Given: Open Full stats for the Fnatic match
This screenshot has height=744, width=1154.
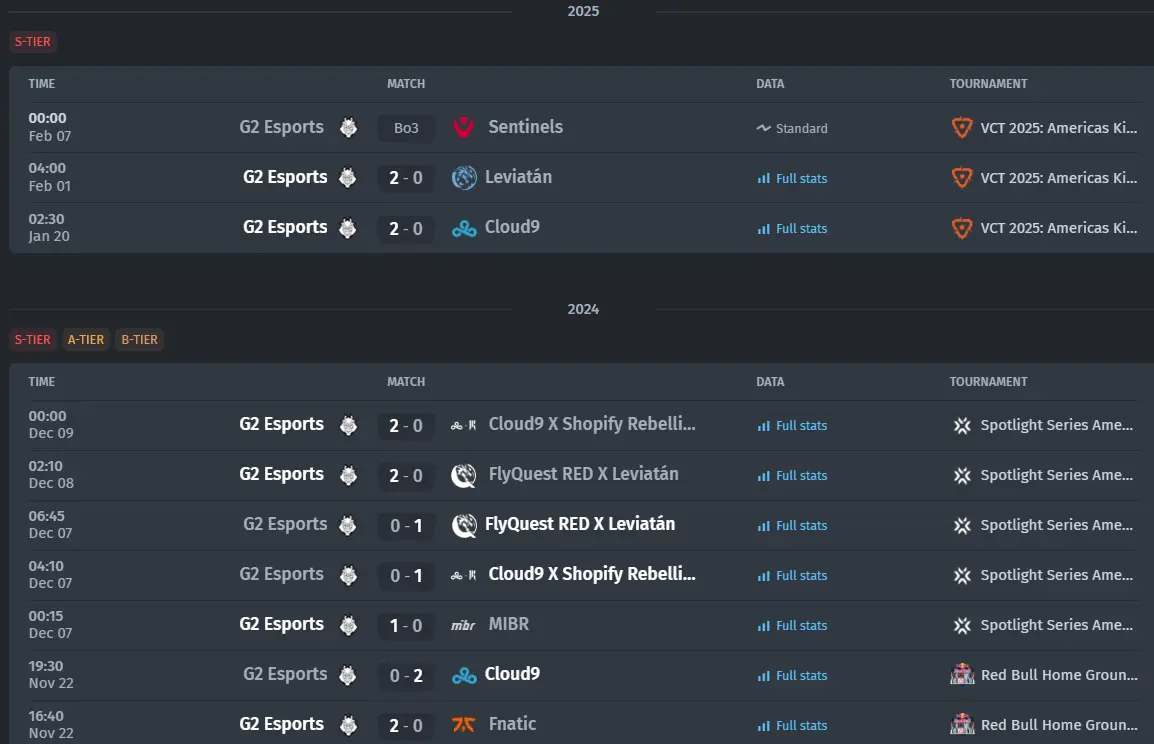Looking at the screenshot, I should tap(793, 726).
